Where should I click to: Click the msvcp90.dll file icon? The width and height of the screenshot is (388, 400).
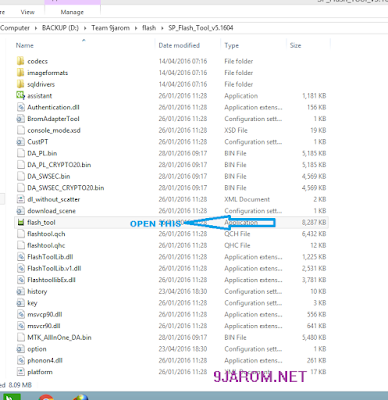[x=20, y=314]
